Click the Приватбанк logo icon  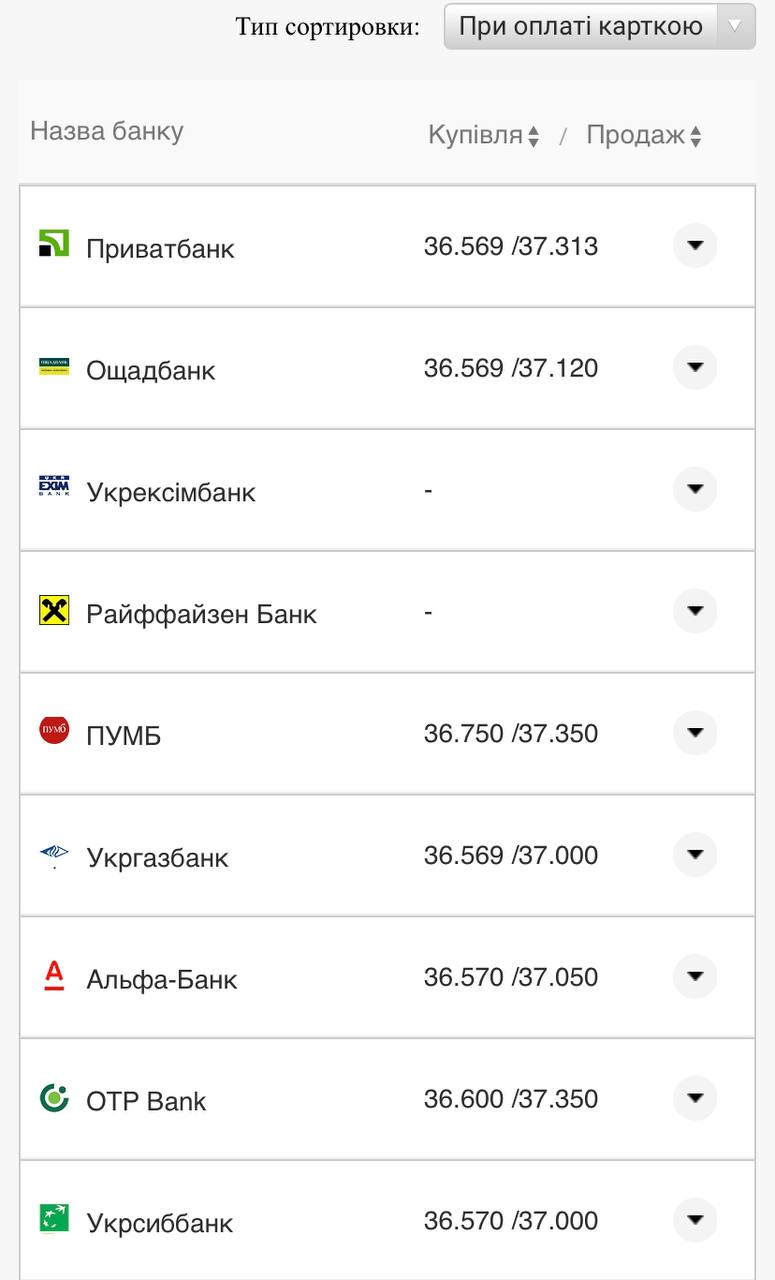54,243
